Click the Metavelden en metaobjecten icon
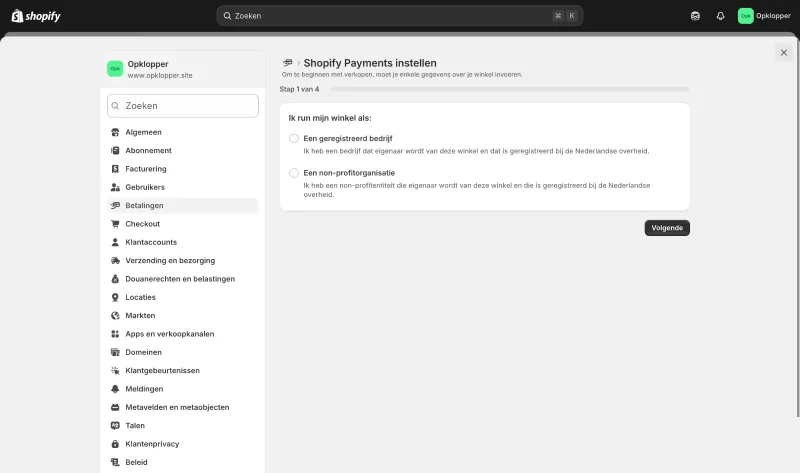This screenshot has width=800, height=473. 115,408
